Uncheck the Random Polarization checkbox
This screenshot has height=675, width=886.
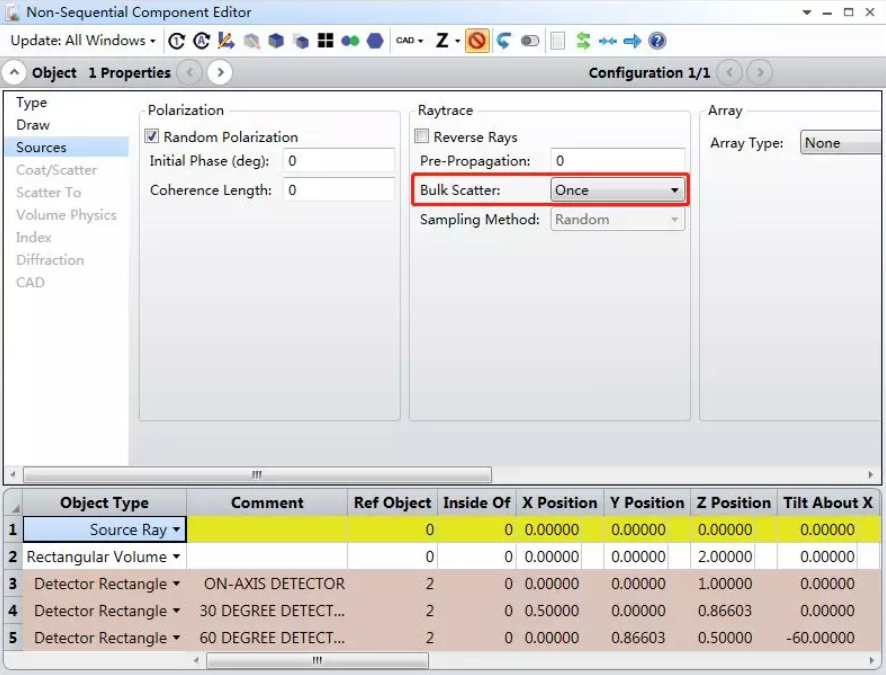click(153, 137)
